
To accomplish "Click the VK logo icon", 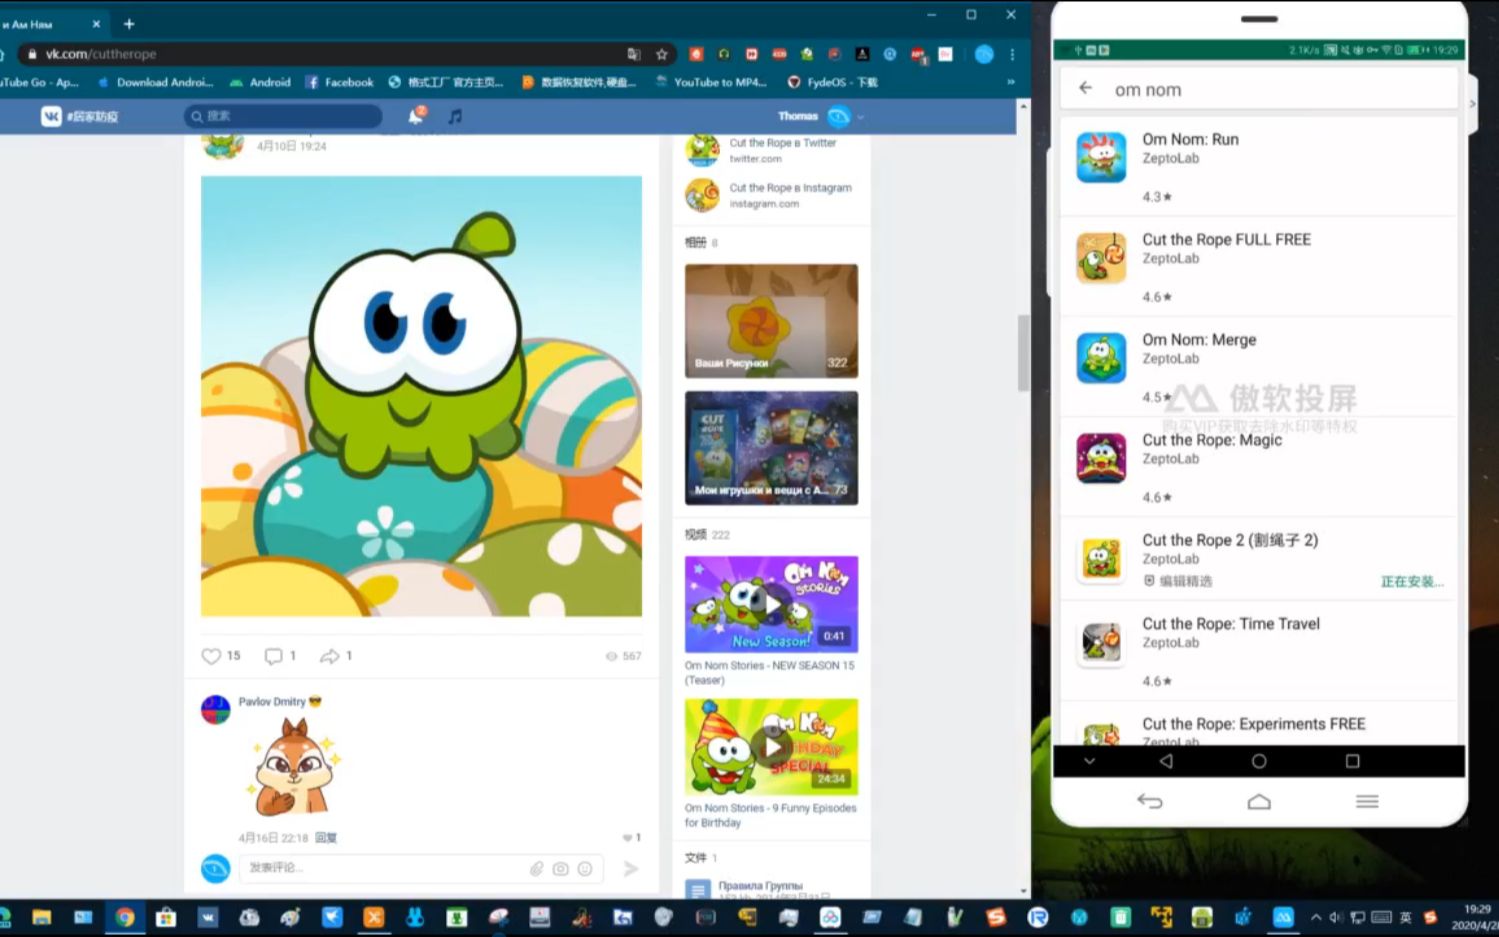I will pos(51,116).
